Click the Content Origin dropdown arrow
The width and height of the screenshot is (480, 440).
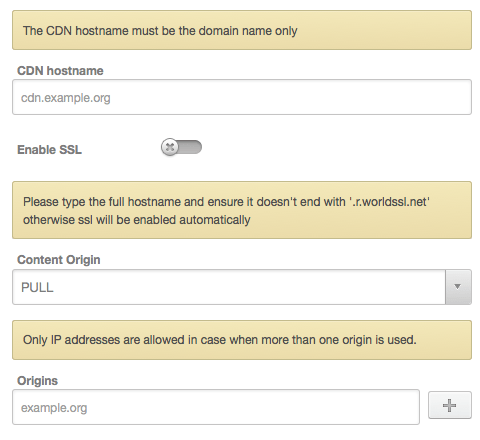458,287
